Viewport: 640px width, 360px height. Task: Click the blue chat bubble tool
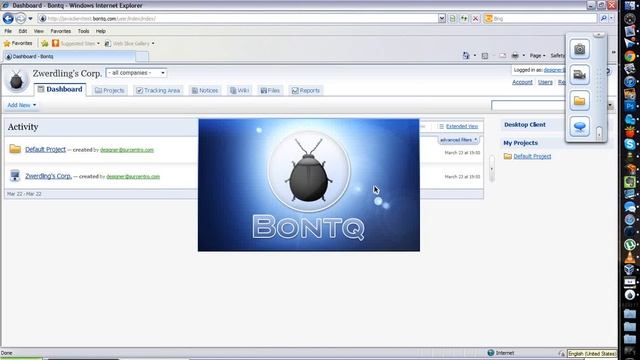(x=579, y=127)
